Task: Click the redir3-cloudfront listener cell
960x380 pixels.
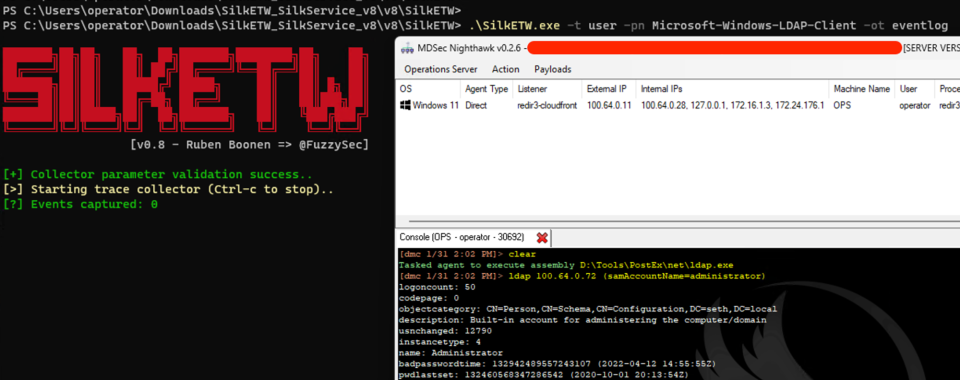Action: click(x=547, y=105)
